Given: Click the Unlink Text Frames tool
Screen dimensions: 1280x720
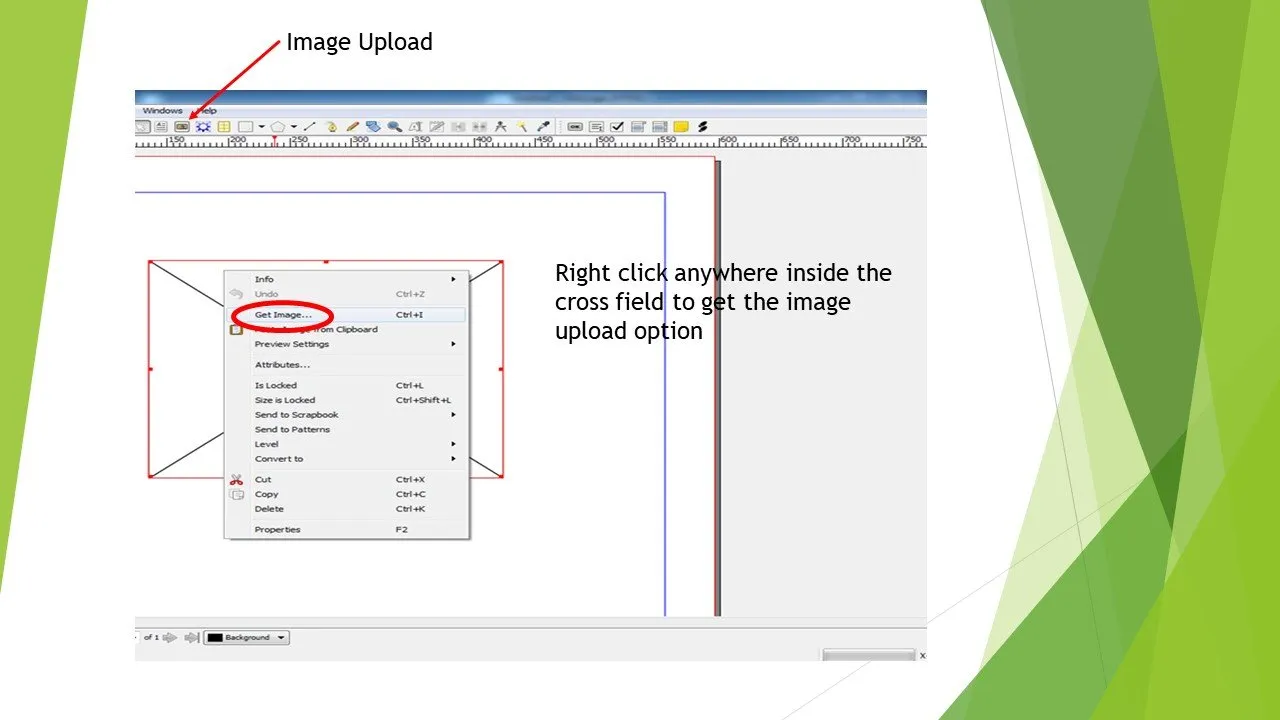Looking at the screenshot, I should tap(480, 127).
